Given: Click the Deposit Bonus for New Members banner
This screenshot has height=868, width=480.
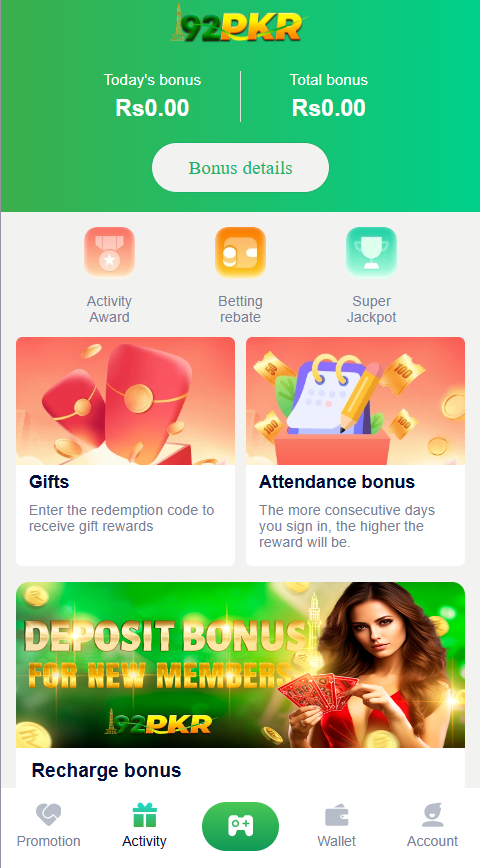Looking at the screenshot, I should point(240,665).
